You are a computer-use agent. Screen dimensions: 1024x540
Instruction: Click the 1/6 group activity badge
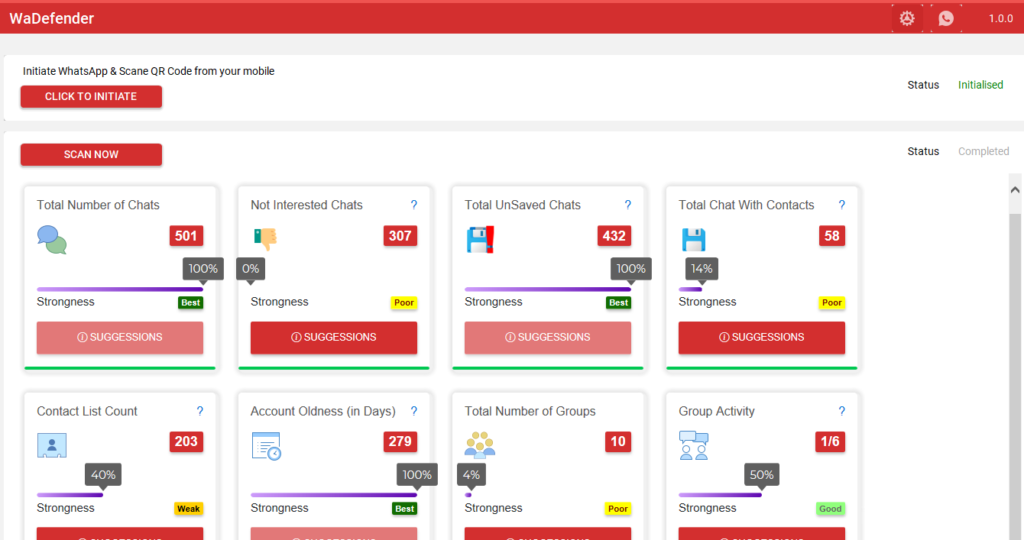830,441
